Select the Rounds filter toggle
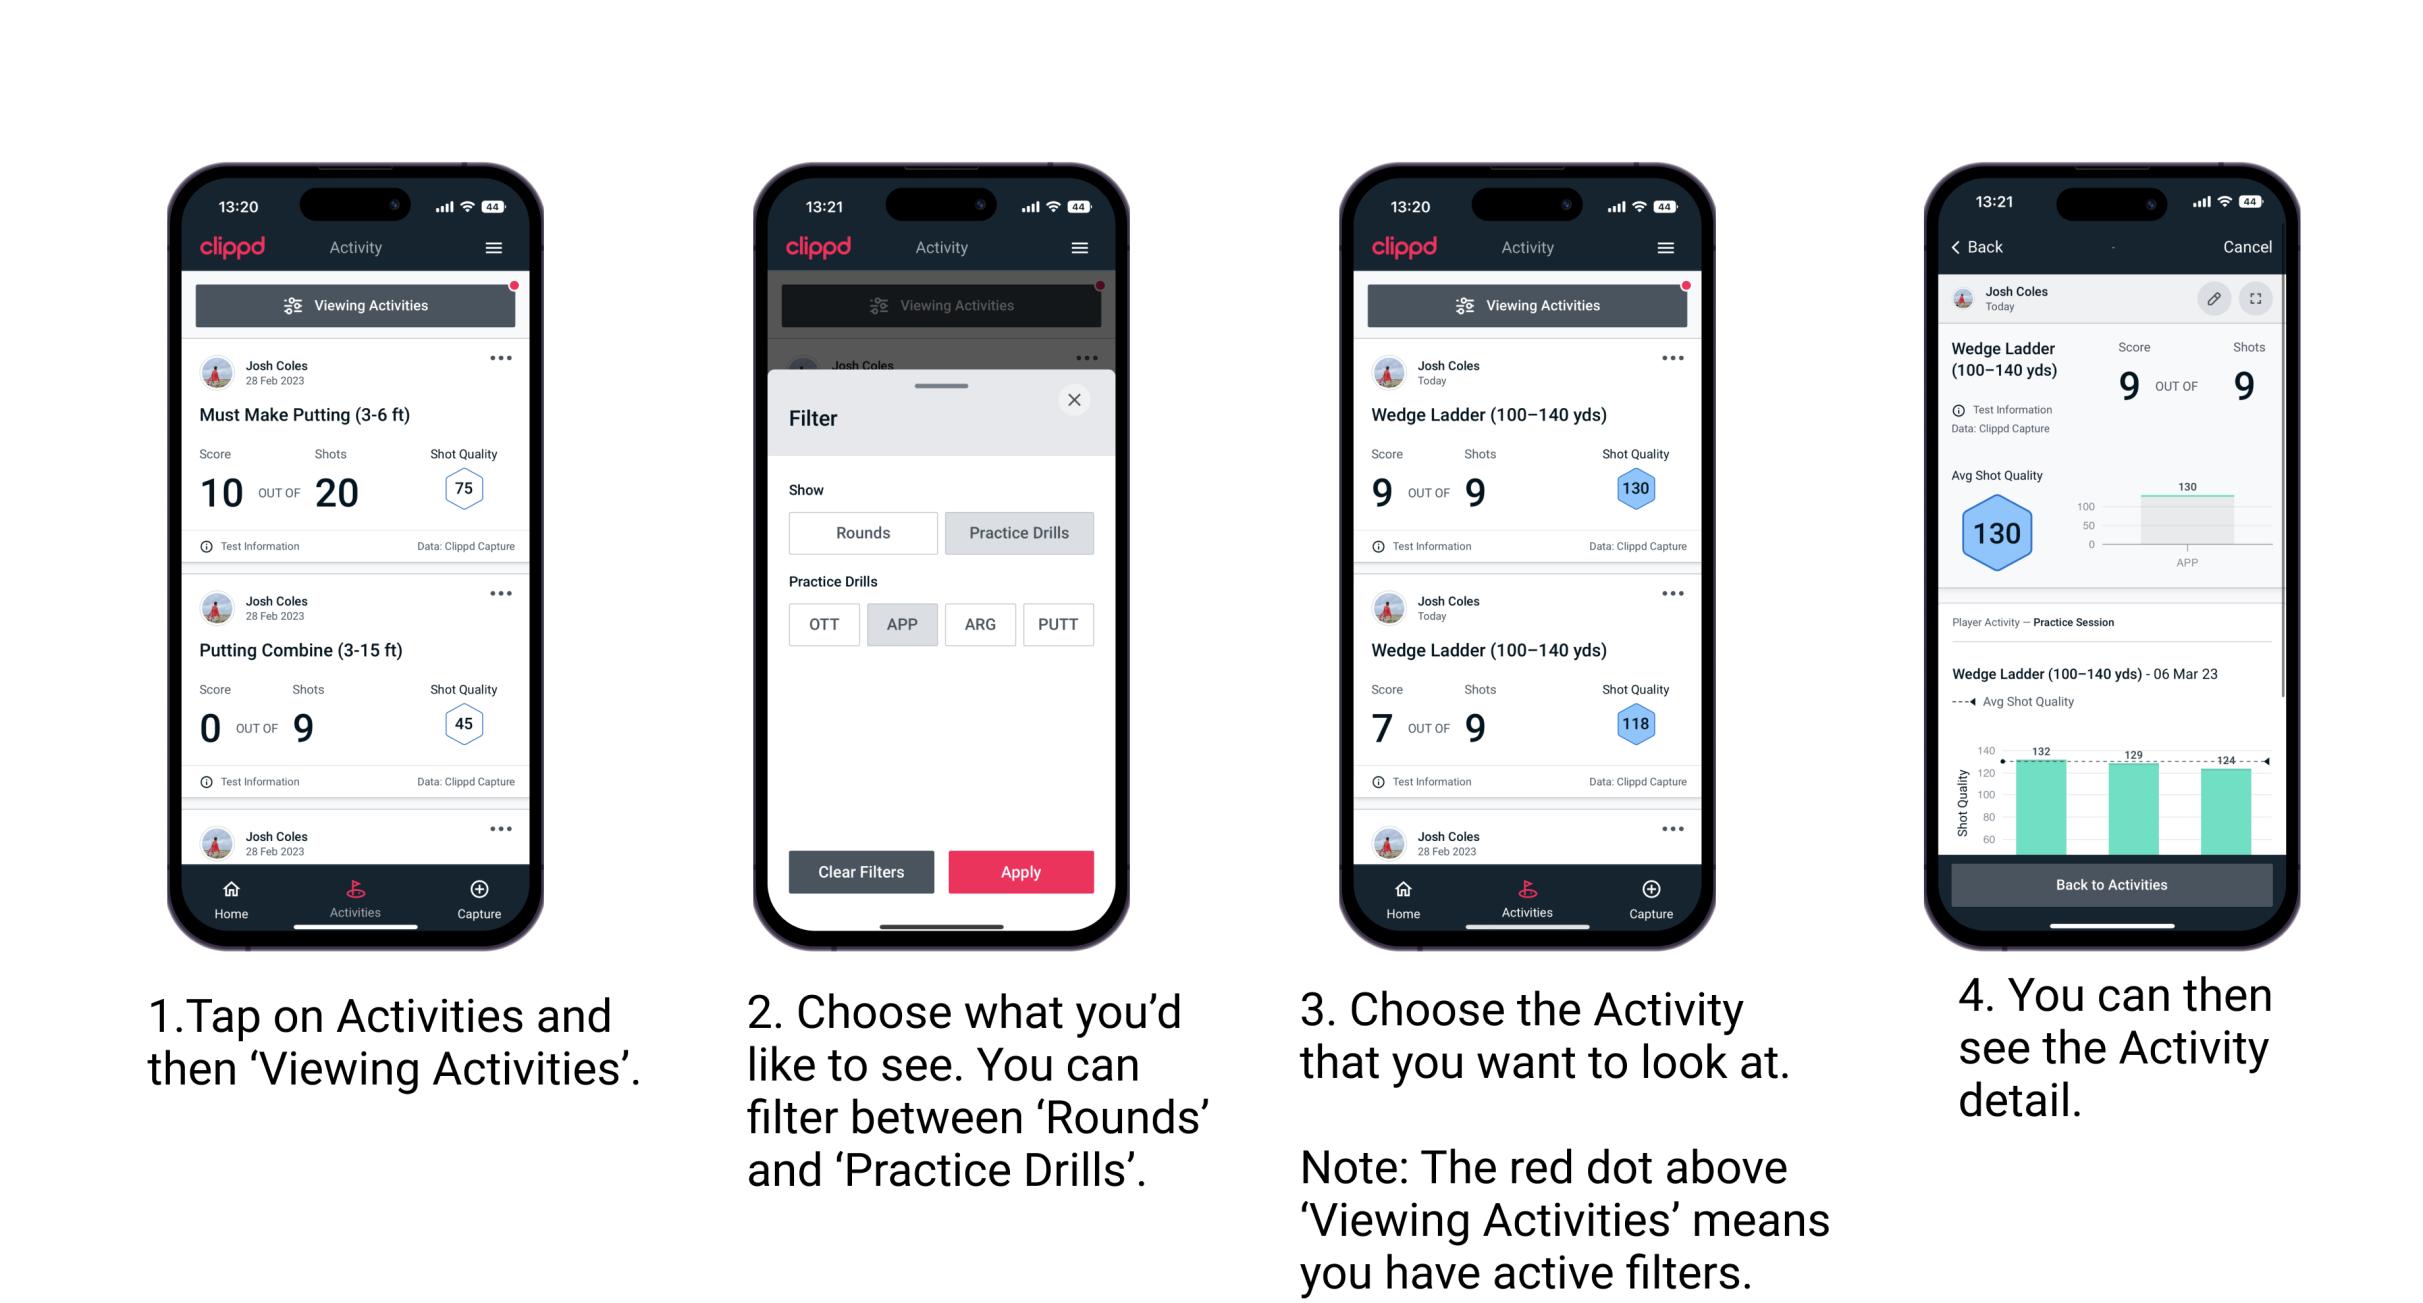 pyautogui.click(x=862, y=533)
